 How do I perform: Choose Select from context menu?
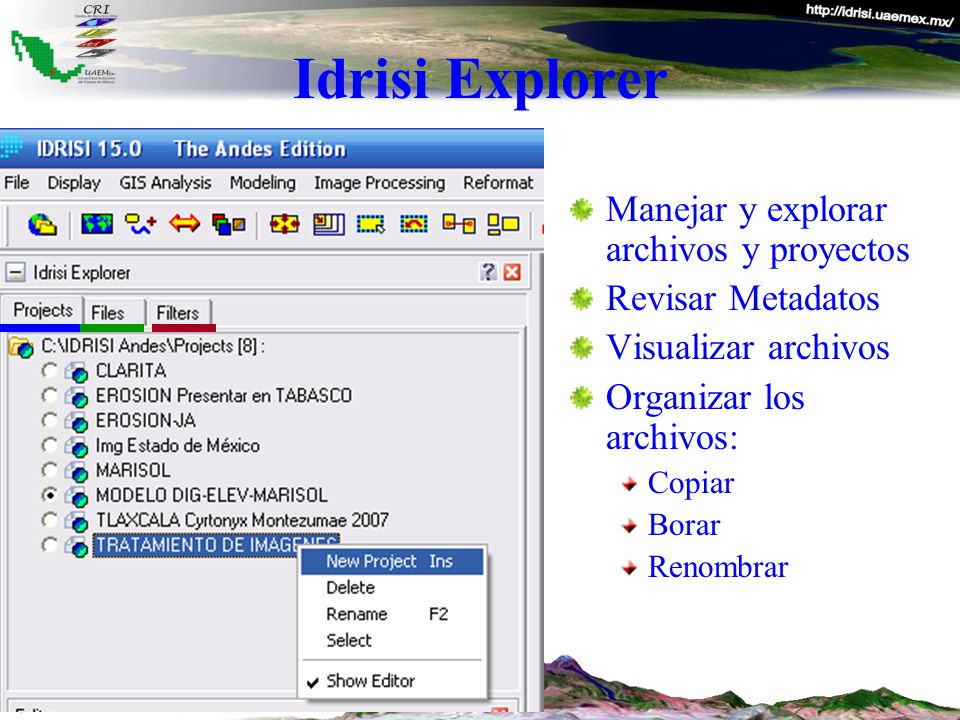pos(392,640)
